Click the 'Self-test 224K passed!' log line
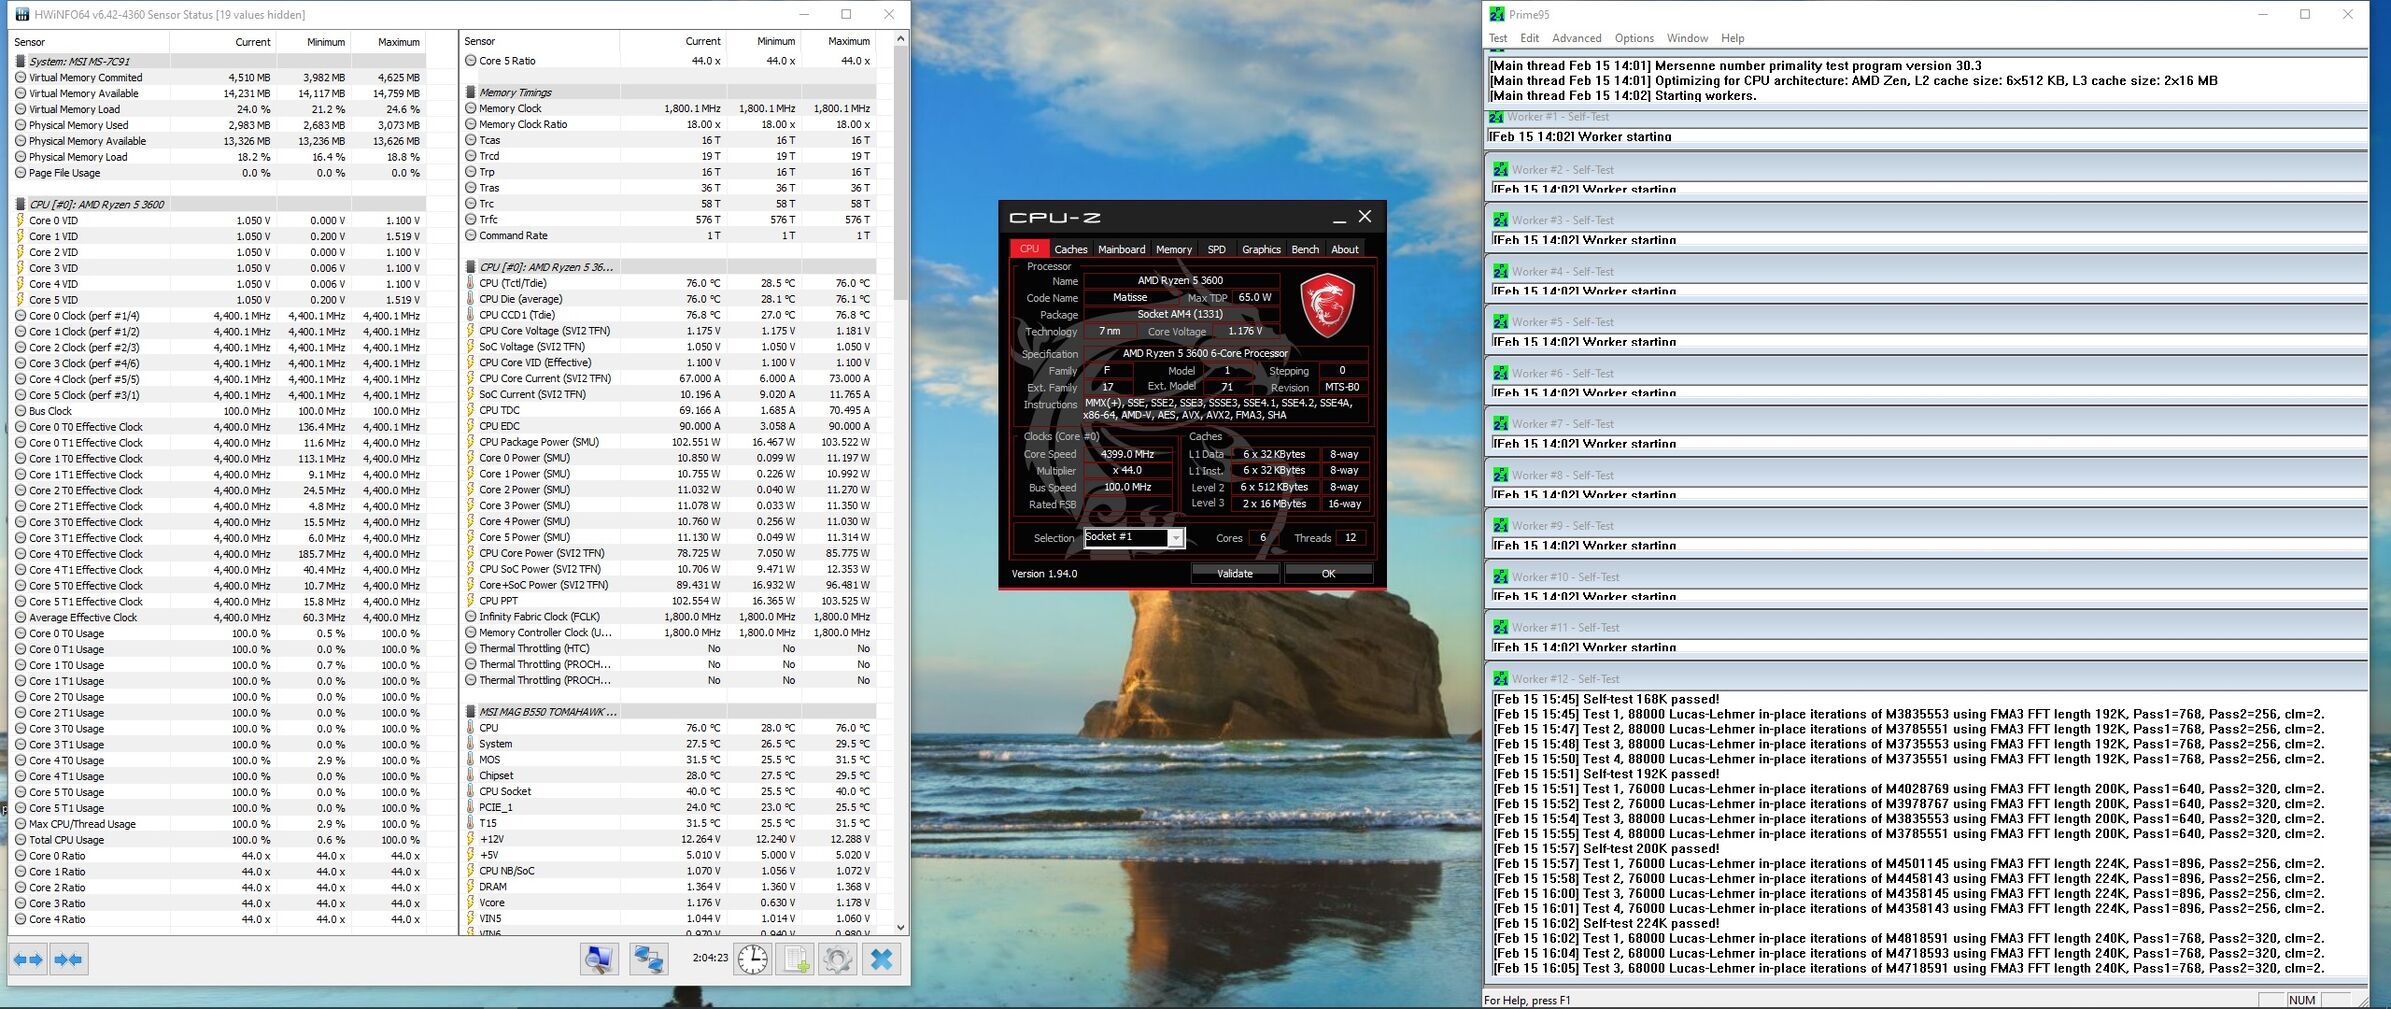Image resolution: width=2391 pixels, height=1009 pixels. pyautogui.click(x=1606, y=923)
